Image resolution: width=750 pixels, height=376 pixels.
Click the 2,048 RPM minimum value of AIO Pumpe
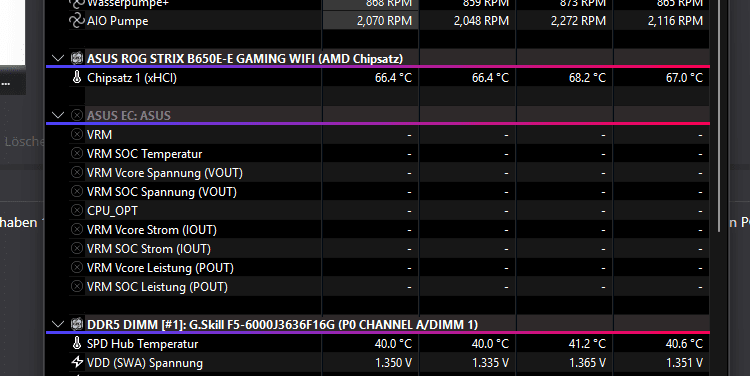click(481, 21)
